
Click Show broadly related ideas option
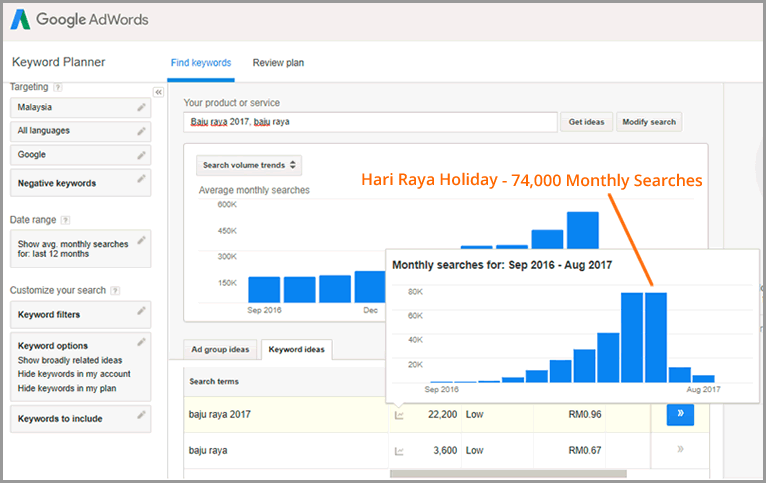coord(70,360)
